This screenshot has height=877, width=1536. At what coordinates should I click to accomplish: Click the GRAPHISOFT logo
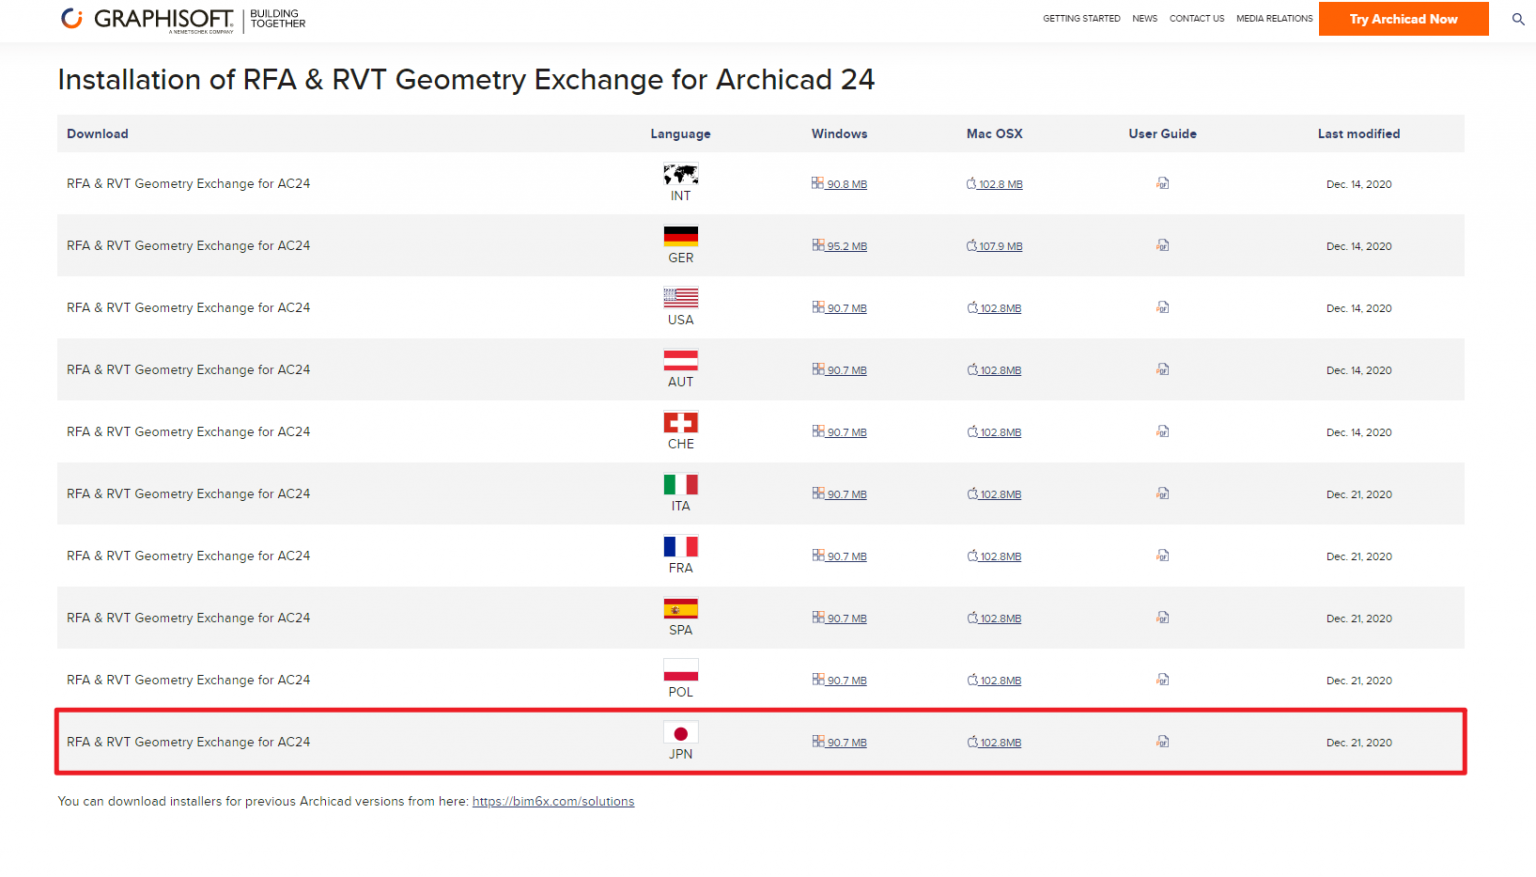click(x=148, y=18)
